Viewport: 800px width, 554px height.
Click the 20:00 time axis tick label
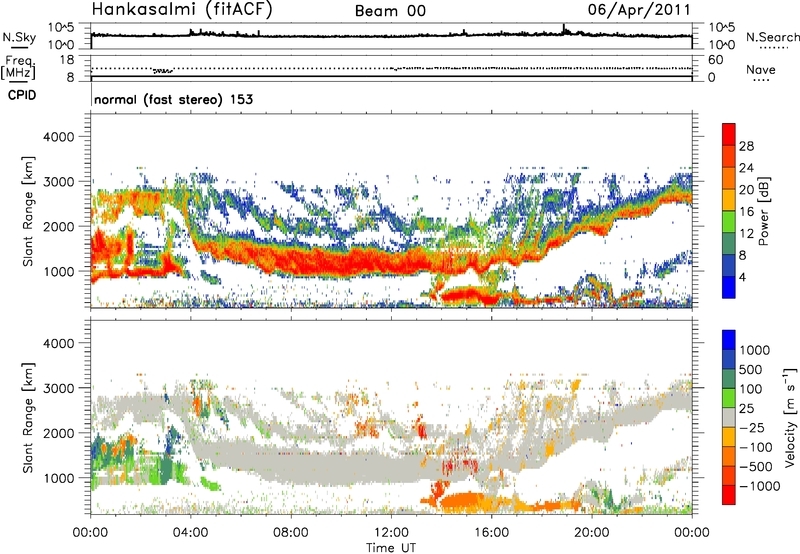[592, 533]
